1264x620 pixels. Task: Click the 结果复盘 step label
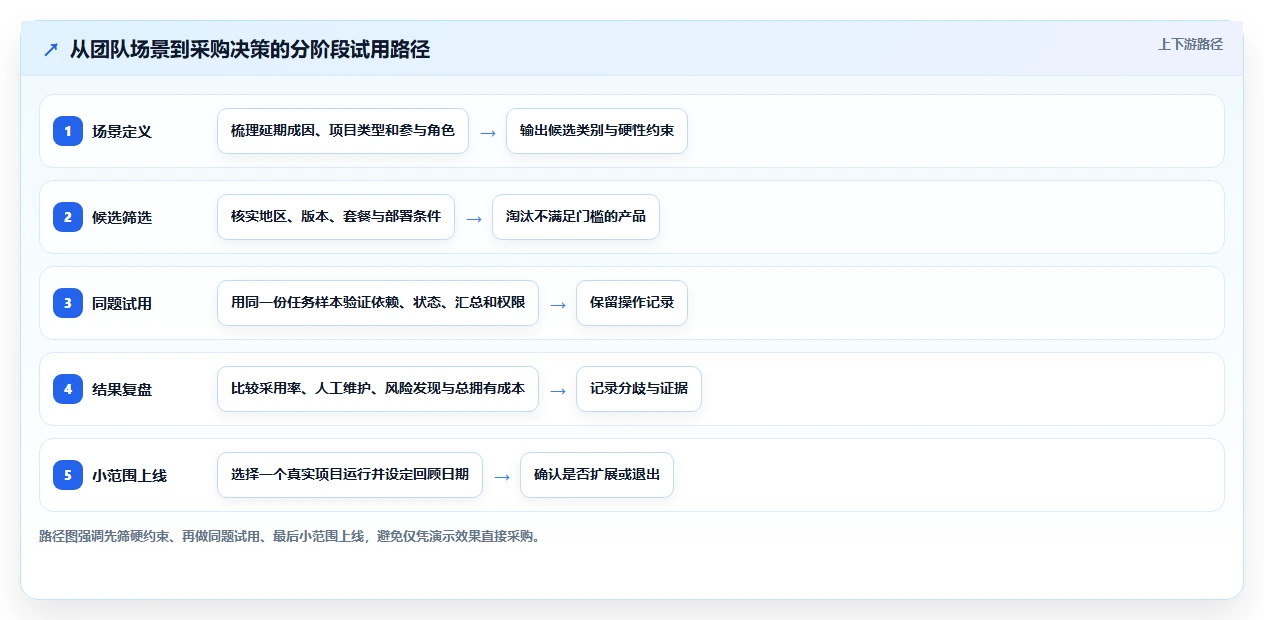click(x=122, y=390)
